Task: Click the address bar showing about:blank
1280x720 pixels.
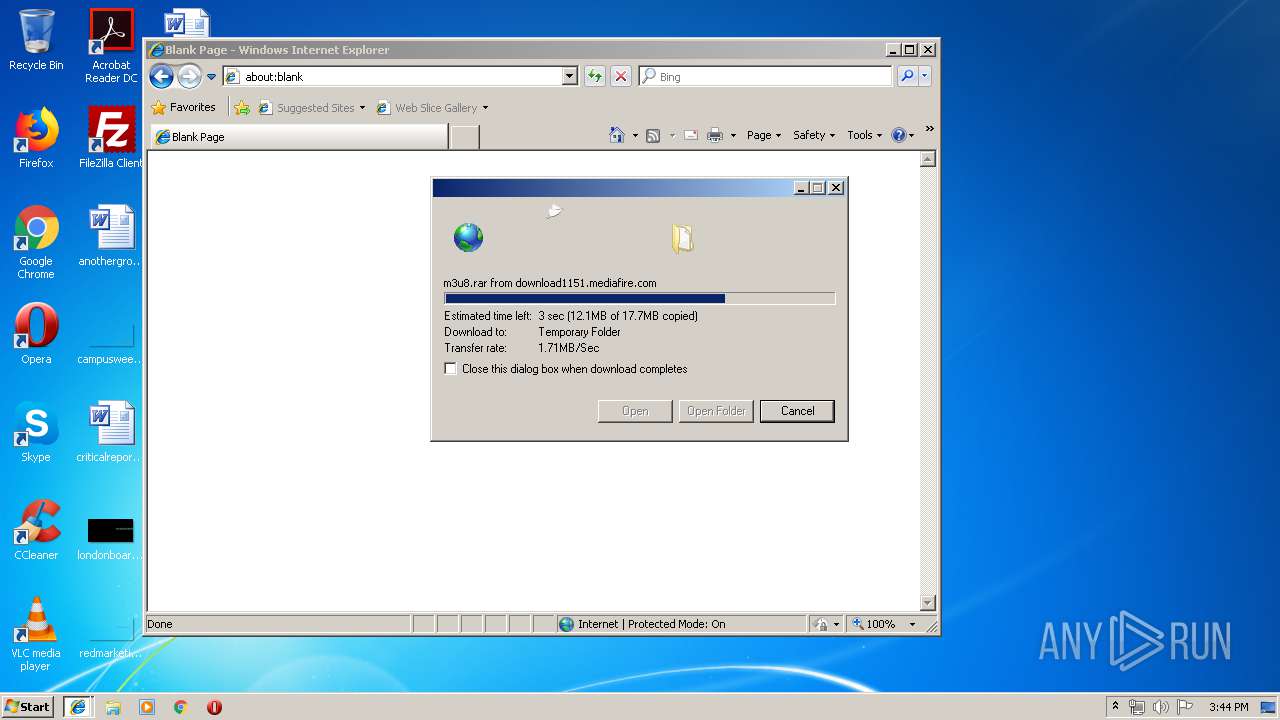Action: pos(391,76)
